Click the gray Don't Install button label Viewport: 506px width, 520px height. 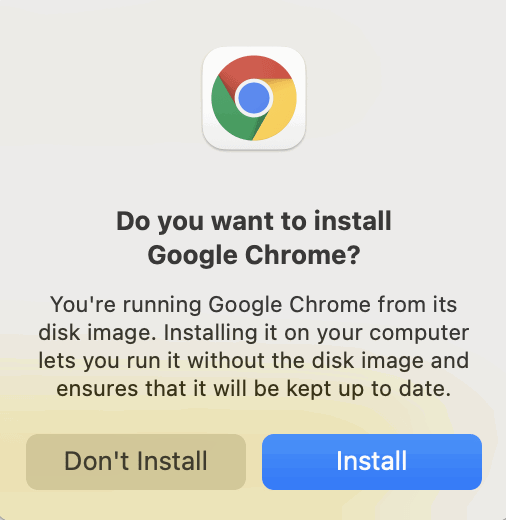[136, 461]
